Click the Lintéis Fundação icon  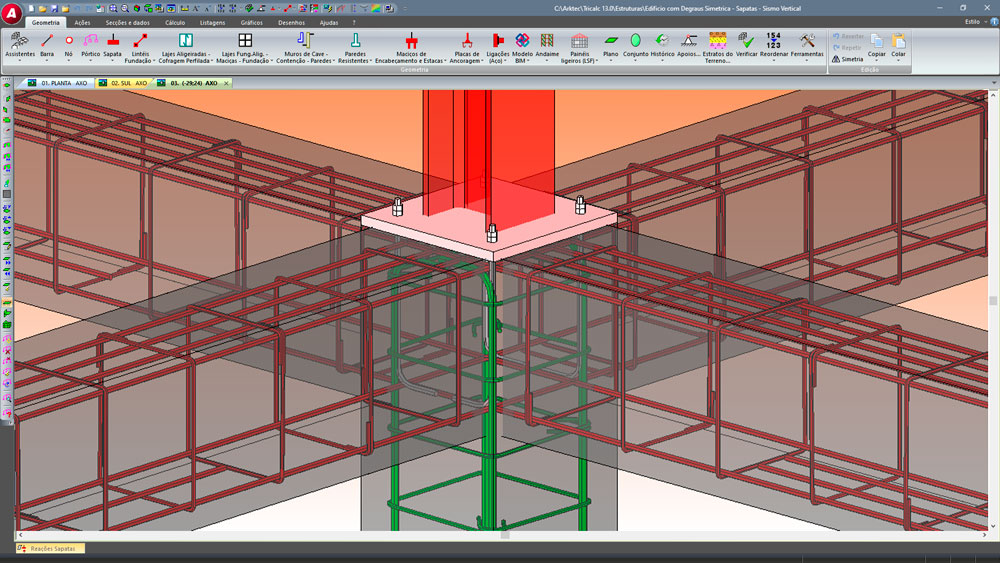pos(140,41)
